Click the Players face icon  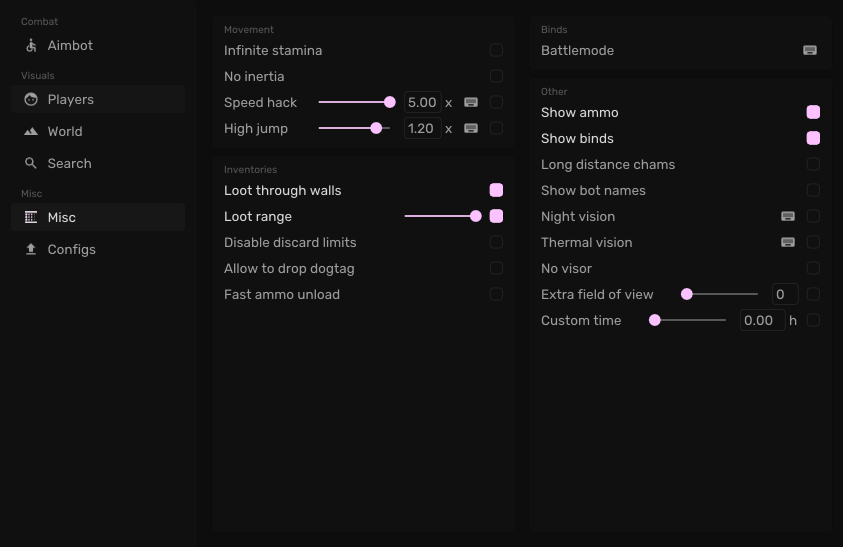coord(31,100)
